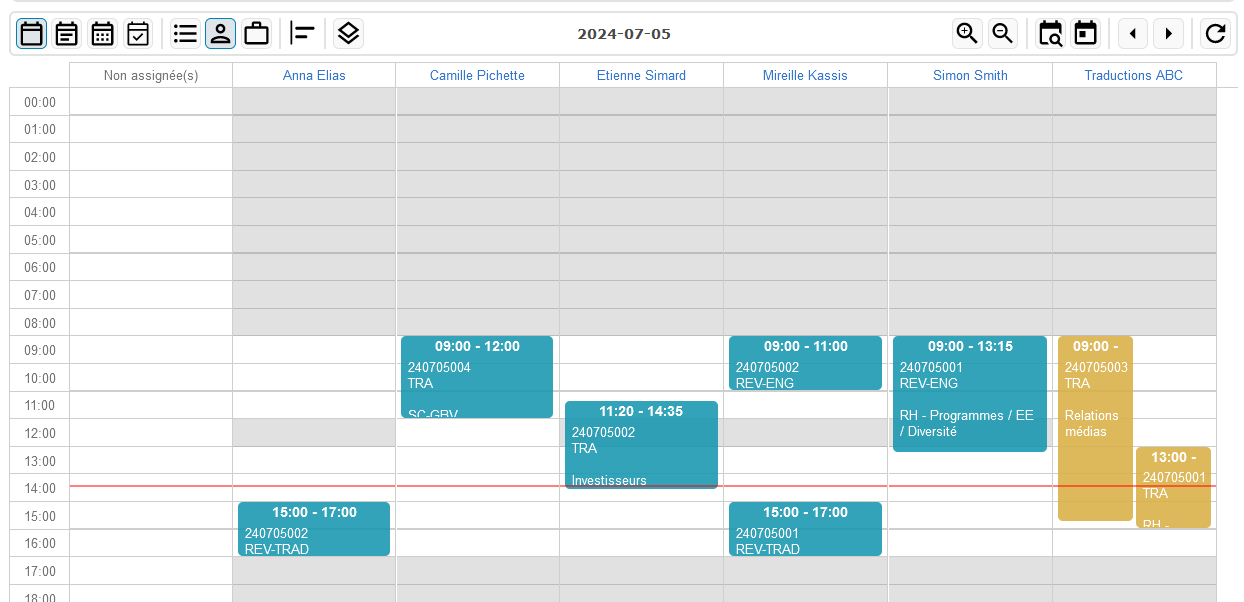
Task: Toggle the bullet list grouping button
Action: tap(185, 34)
